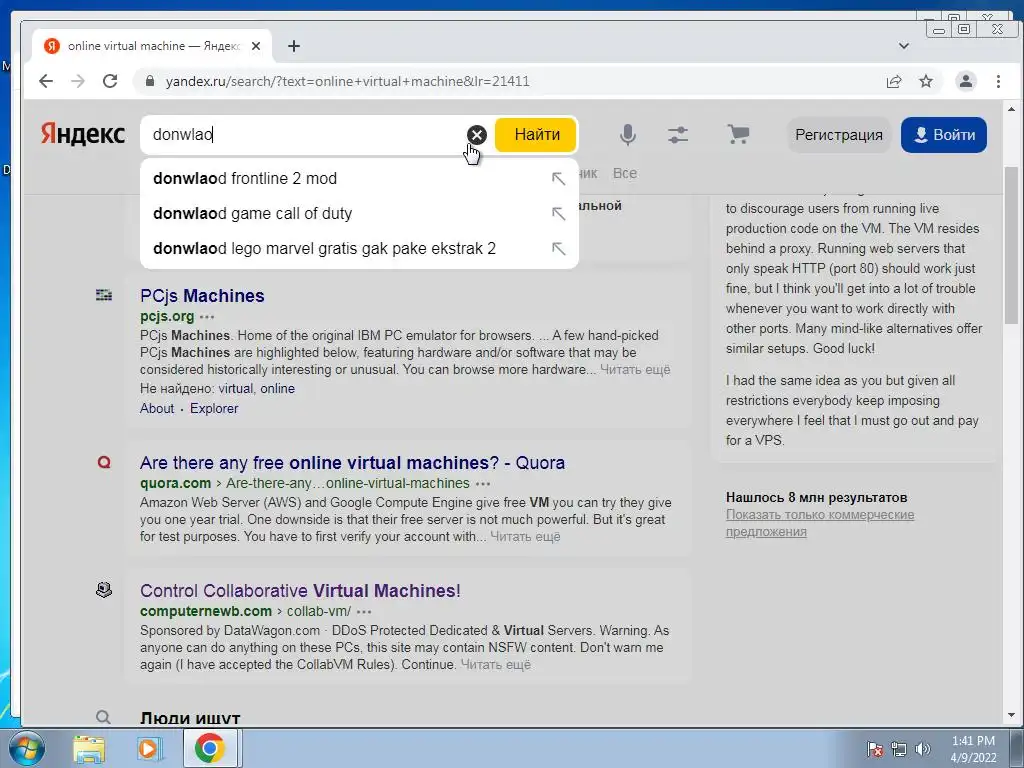This screenshot has height=768, width=1024.
Task: Open network tray icon
Action: click(x=899, y=749)
